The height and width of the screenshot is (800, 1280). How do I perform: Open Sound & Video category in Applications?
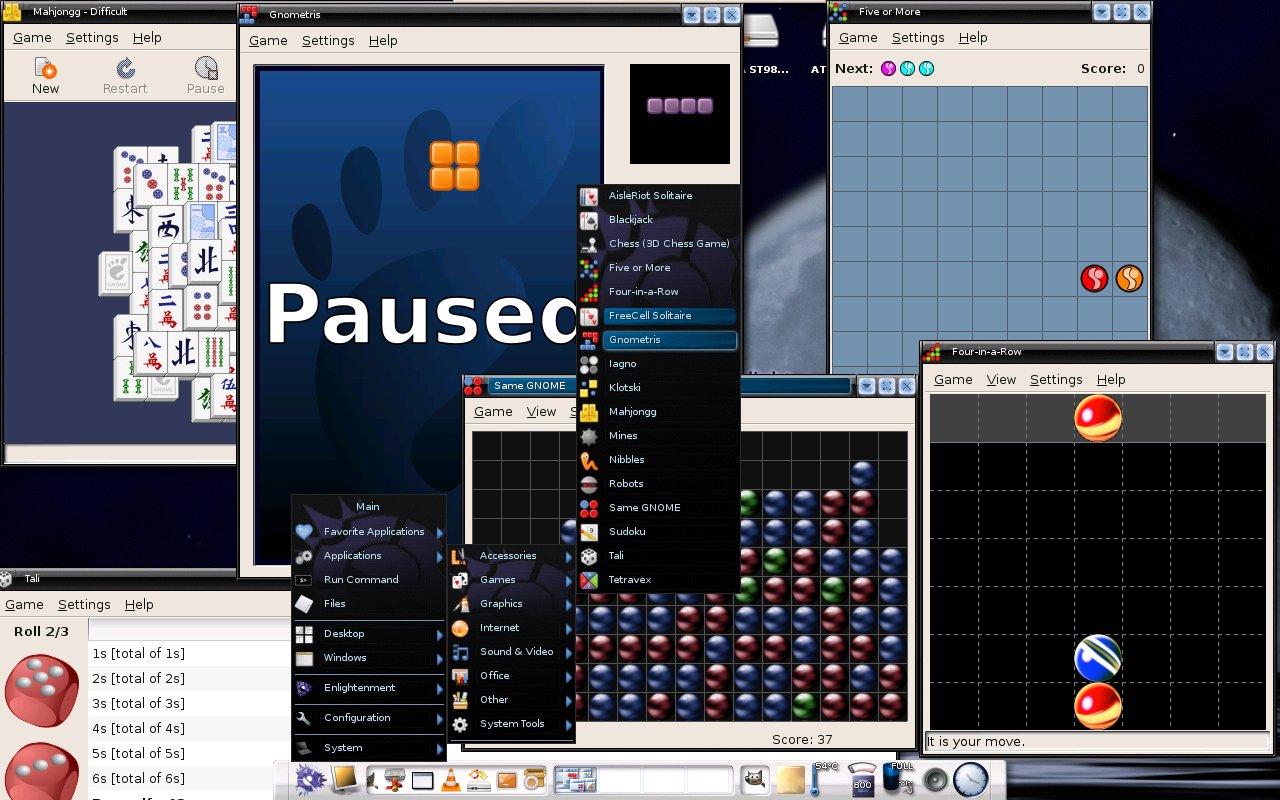[x=511, y=651]
